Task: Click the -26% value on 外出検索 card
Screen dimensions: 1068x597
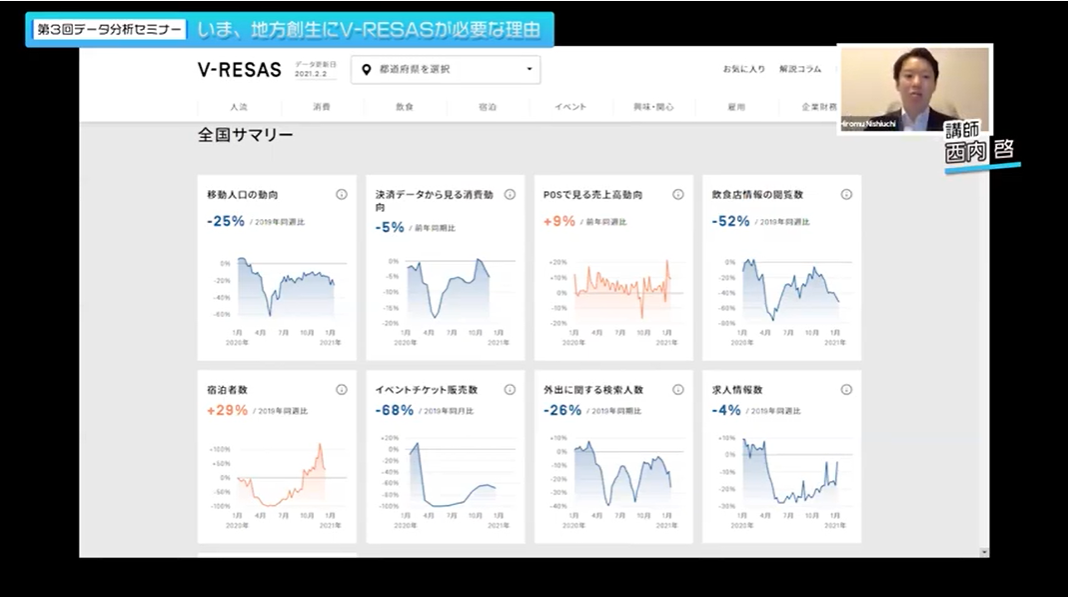Action: 563,410
